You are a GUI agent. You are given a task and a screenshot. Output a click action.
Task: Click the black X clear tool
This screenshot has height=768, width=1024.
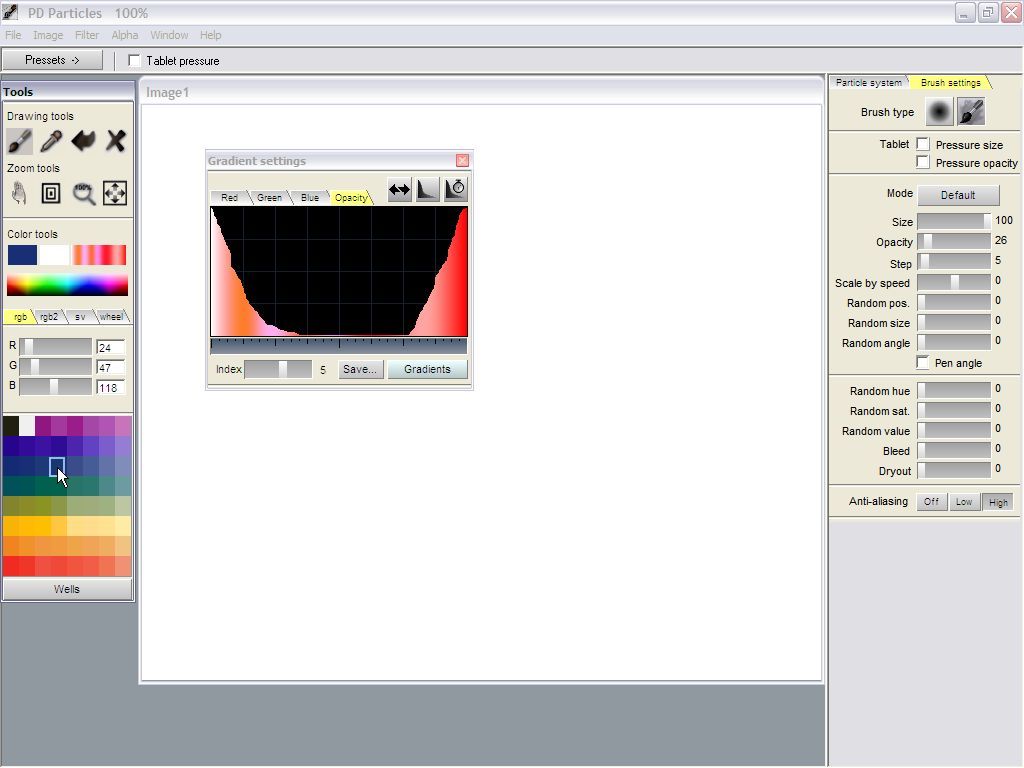116,141
